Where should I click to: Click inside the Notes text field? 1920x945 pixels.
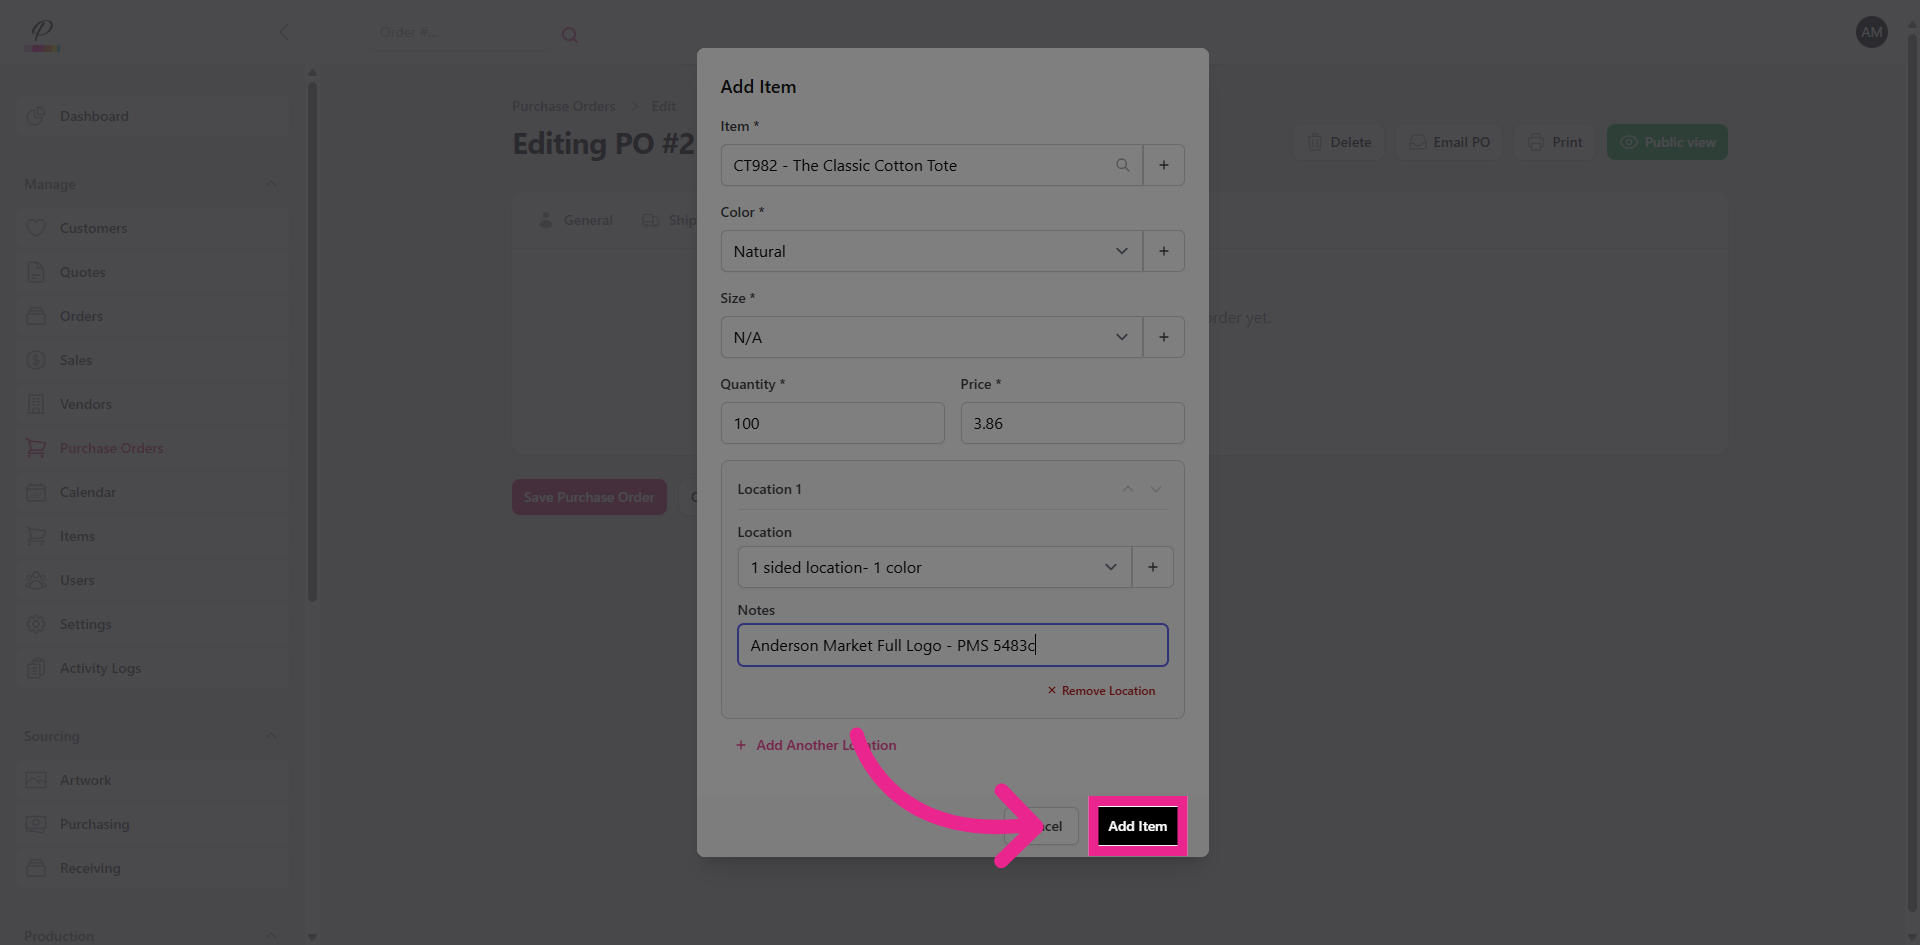click(950, 645)
